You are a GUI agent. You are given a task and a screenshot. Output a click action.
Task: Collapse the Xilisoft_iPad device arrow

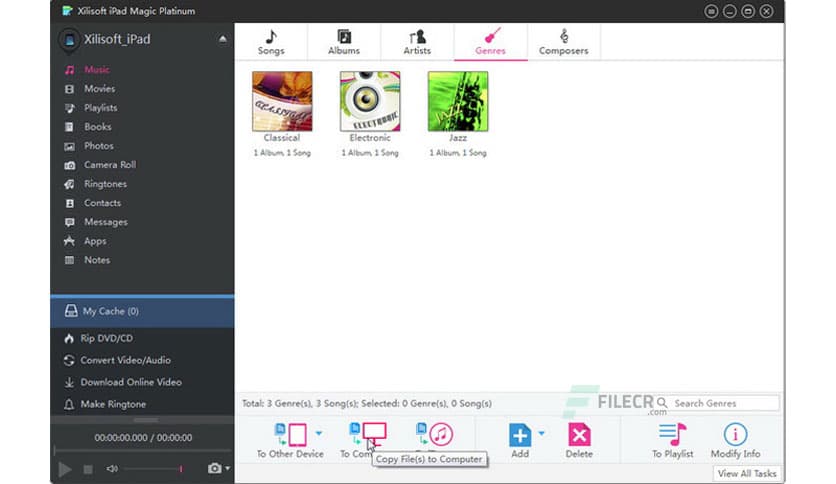pyautogui.click(x=222, y=39)
